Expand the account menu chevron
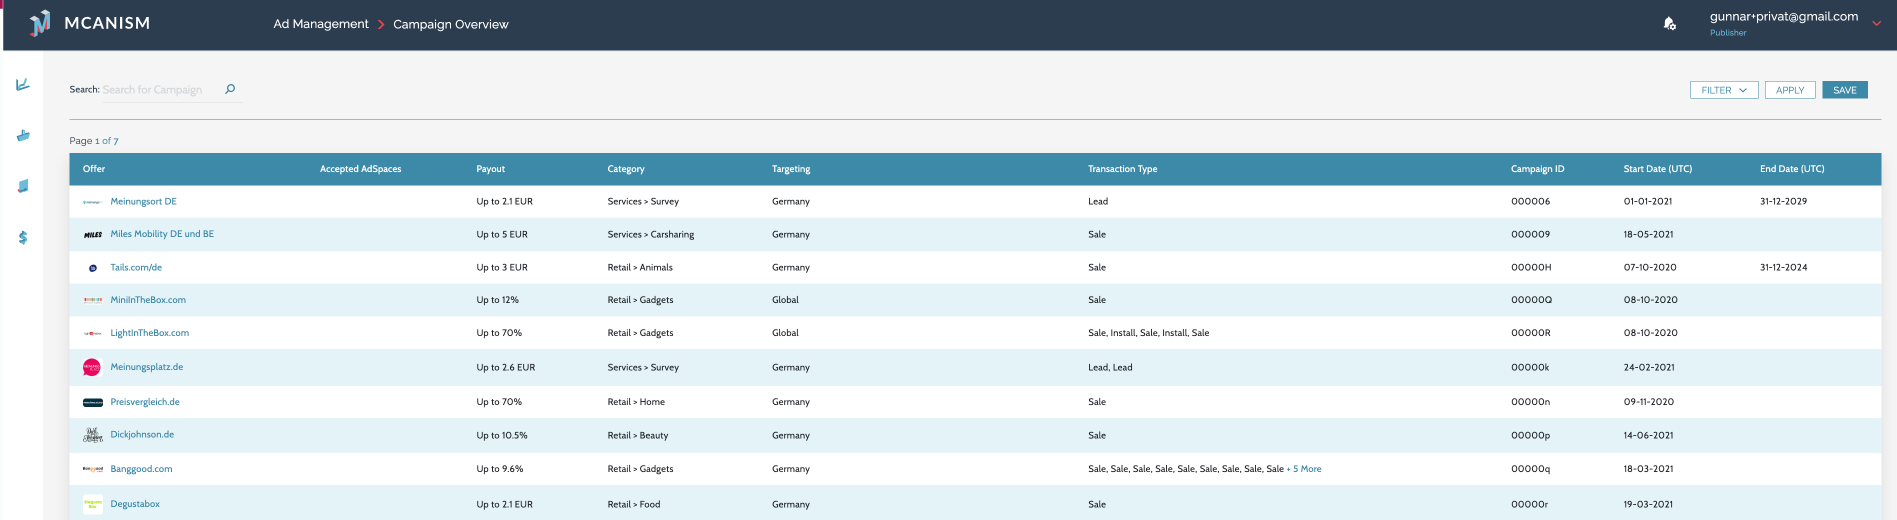The image size is (1897, 520). [1876, 23]
